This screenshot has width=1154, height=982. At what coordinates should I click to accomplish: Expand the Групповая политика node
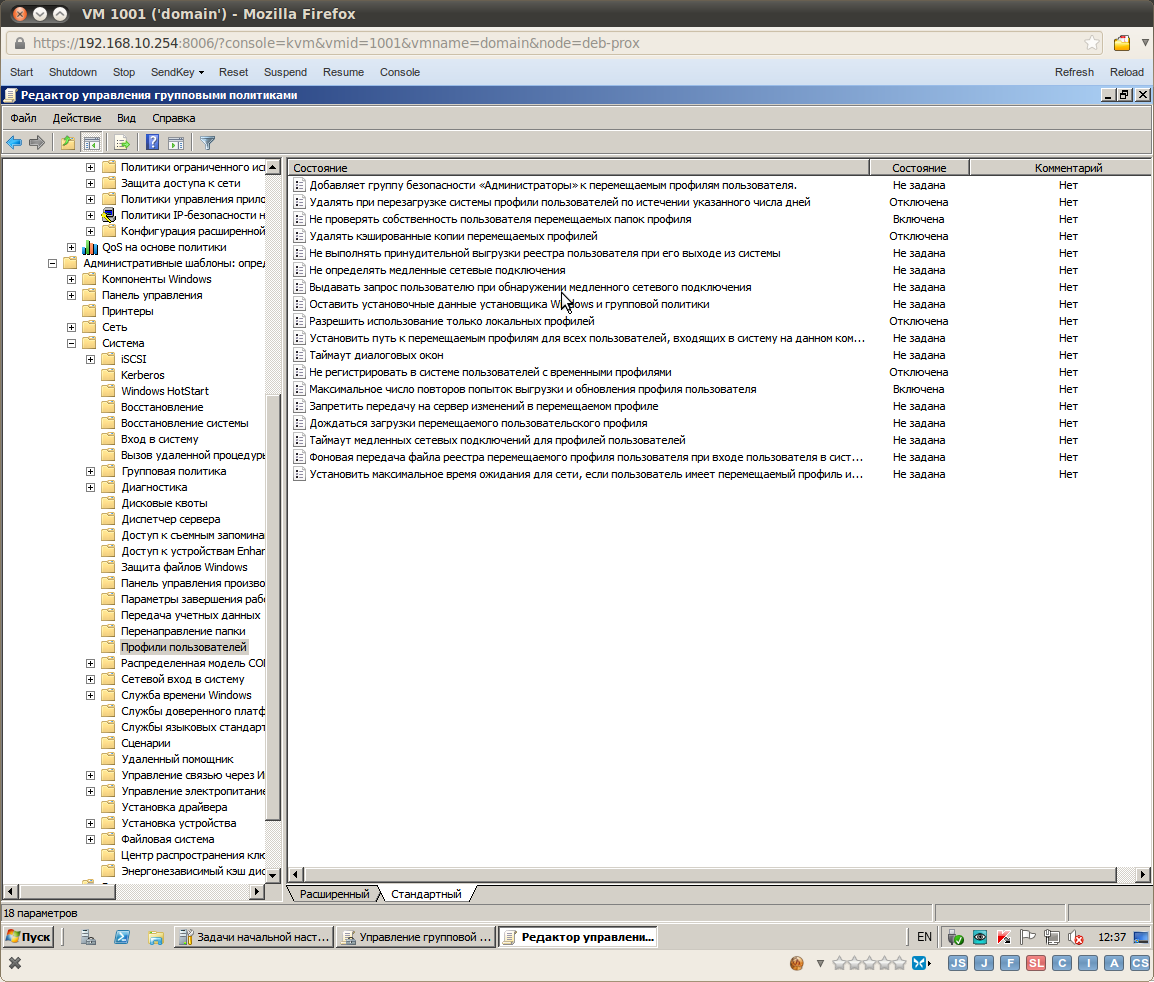pos(91,471)
